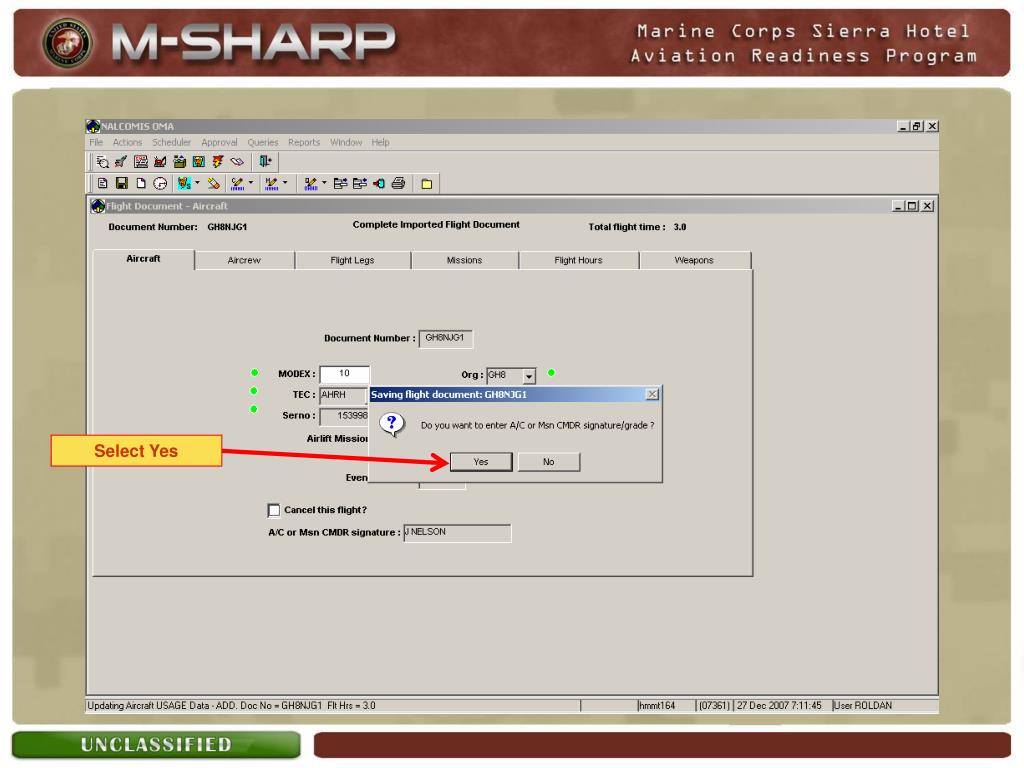Close the 'Saving flight document' dialog
Screen dimensions: 1024x768
click(x=652, y=394)
